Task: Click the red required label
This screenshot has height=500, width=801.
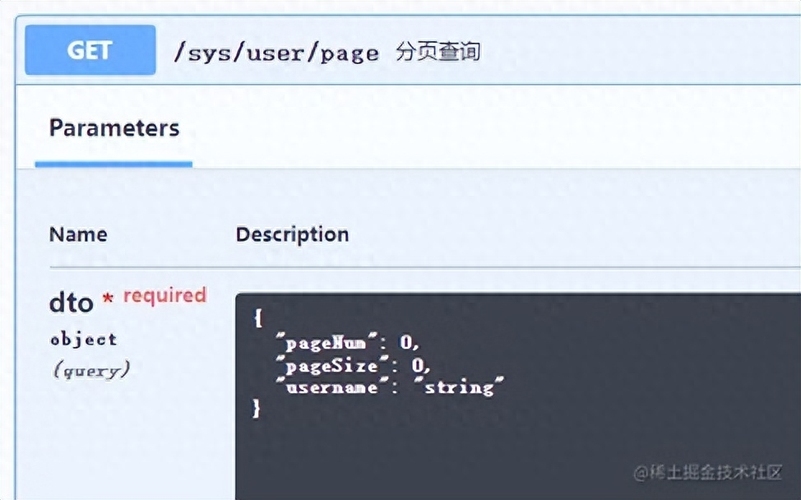Action: [164, 296]
